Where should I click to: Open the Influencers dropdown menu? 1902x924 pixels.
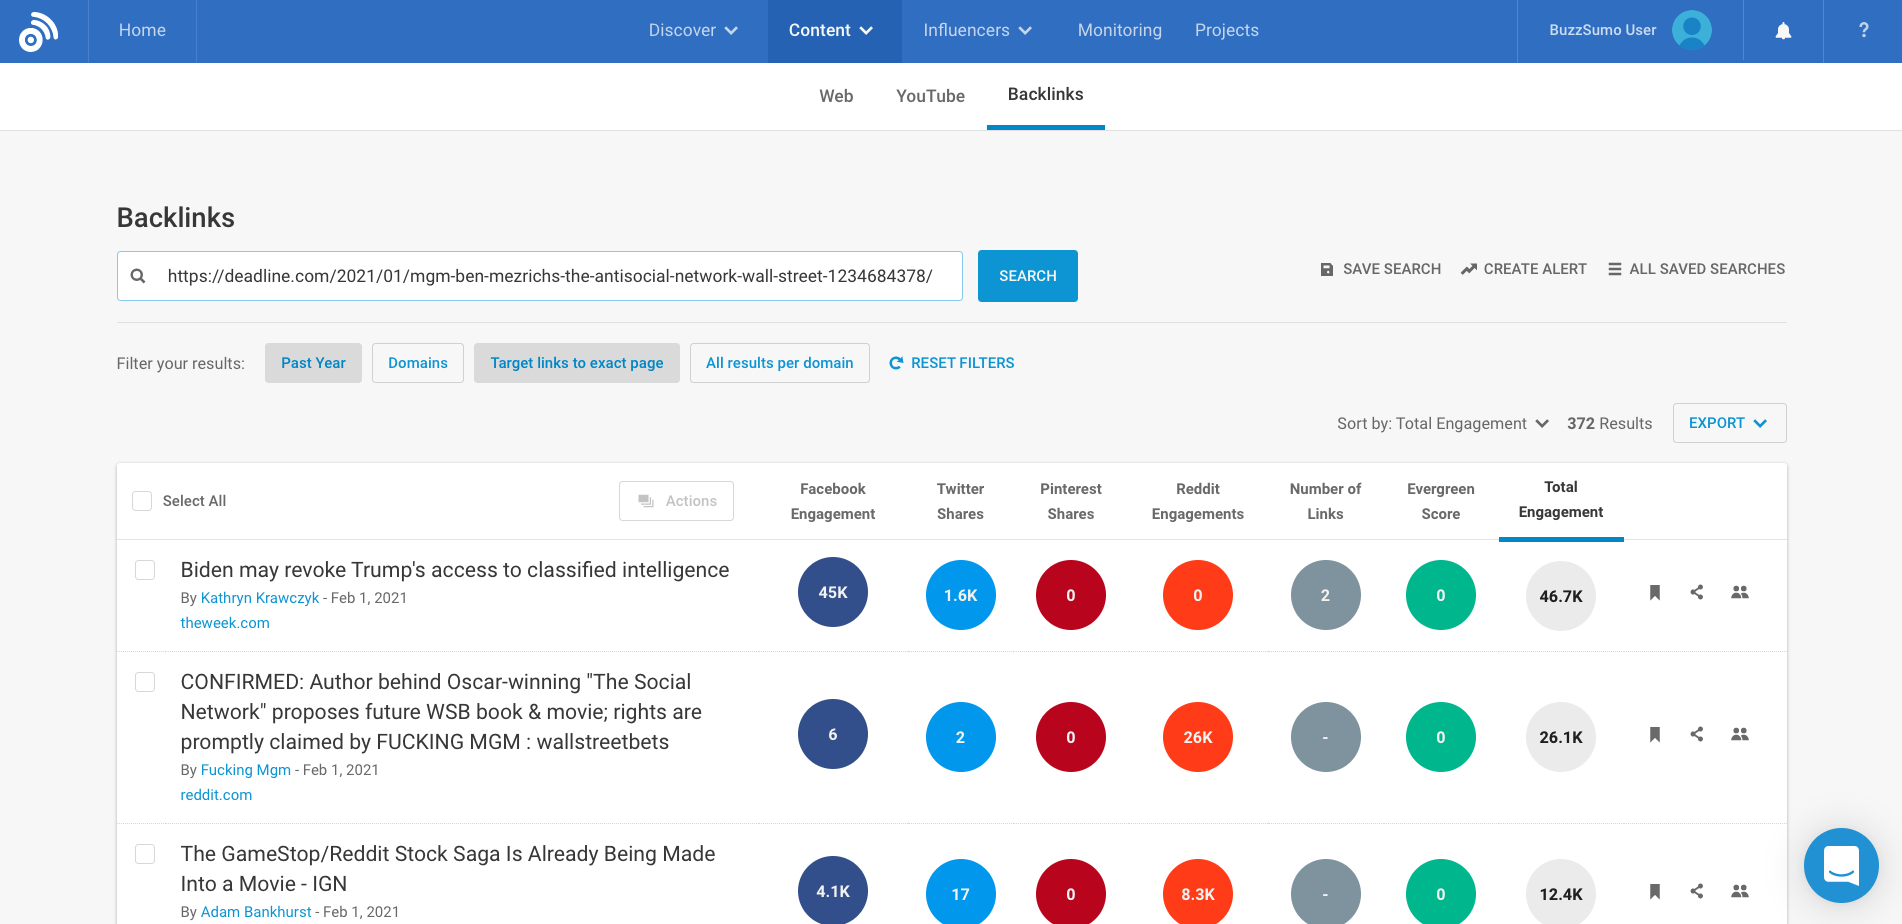click(975, 30)
